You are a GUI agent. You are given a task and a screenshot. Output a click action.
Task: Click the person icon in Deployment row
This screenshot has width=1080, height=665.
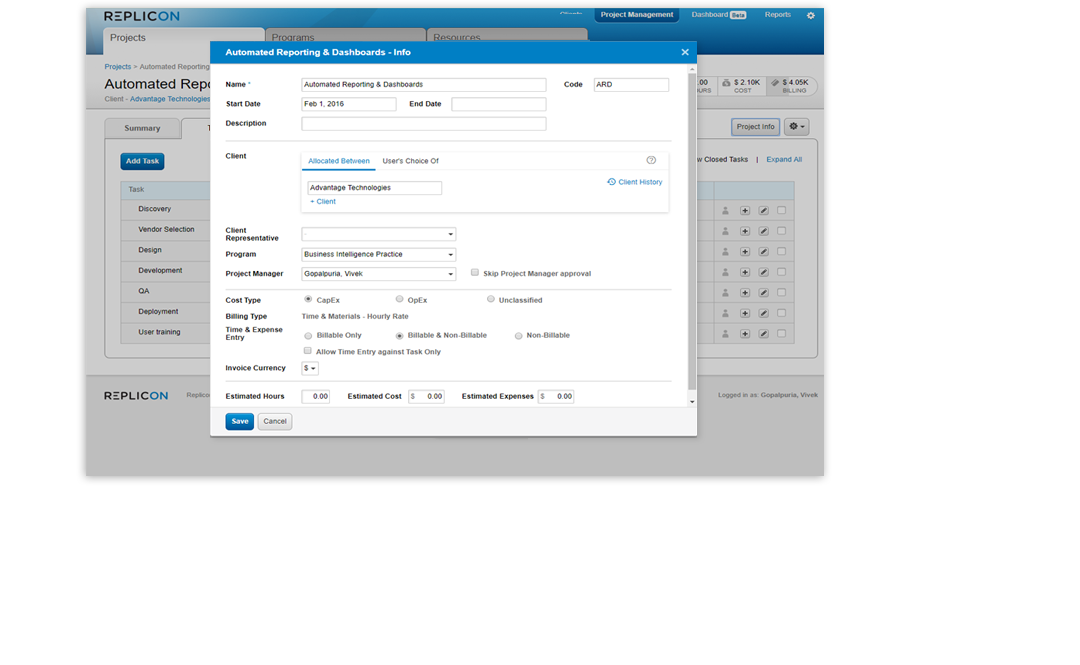pyautogui.click(x=725, y=314)
